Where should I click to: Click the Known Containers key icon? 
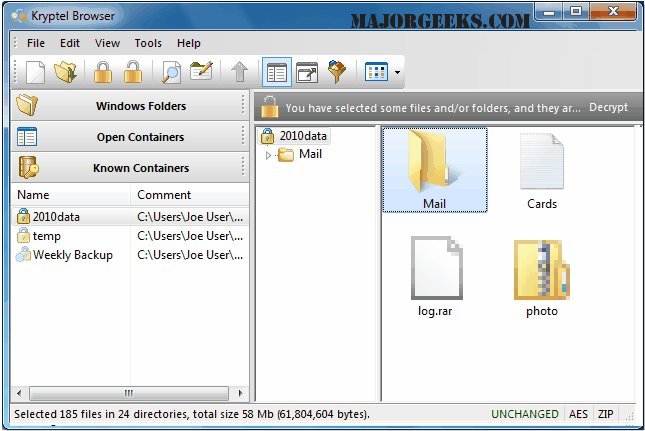click(x=28, y=167)
